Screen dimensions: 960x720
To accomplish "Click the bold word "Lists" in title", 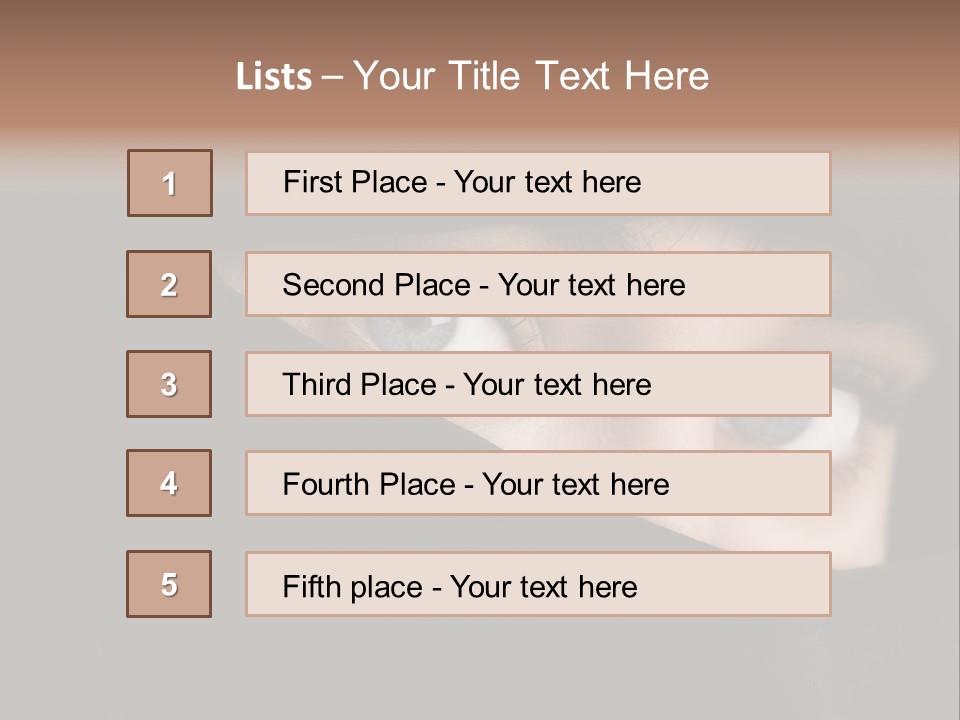I will click(274, 77).
